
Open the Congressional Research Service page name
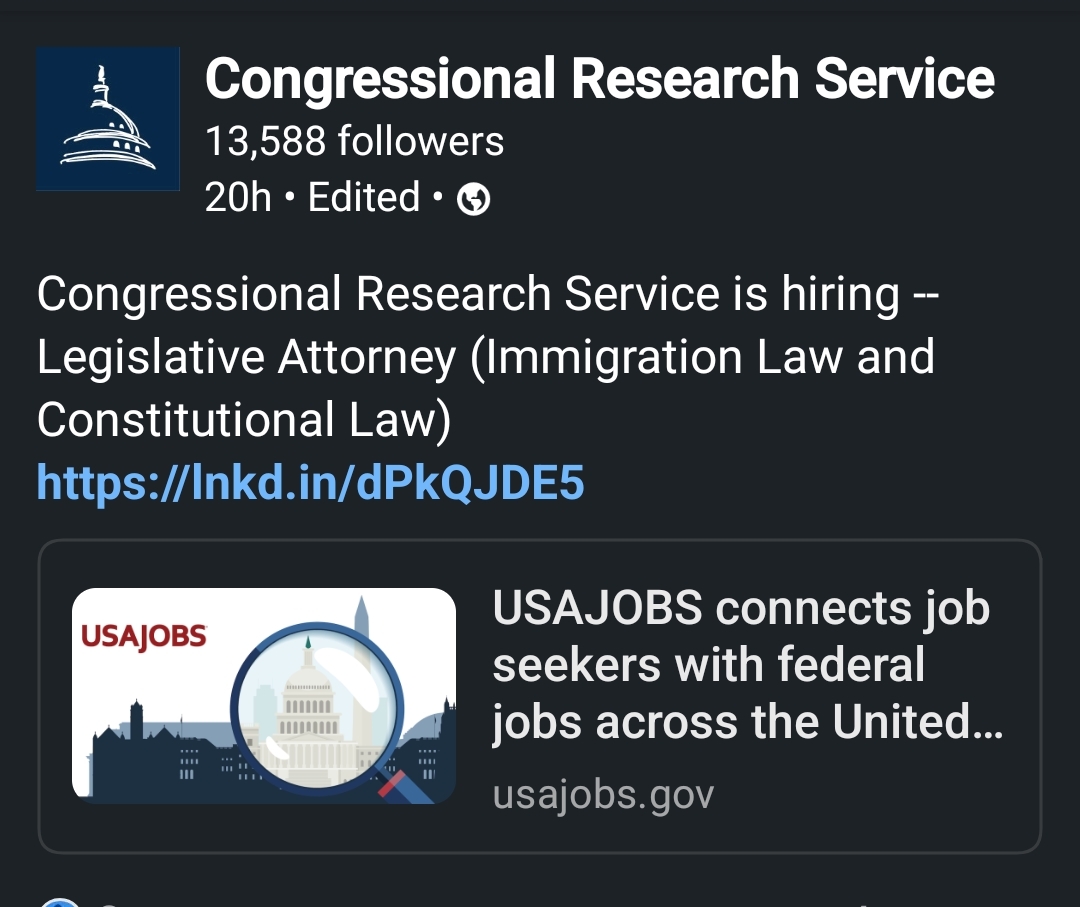pos(599,79)
